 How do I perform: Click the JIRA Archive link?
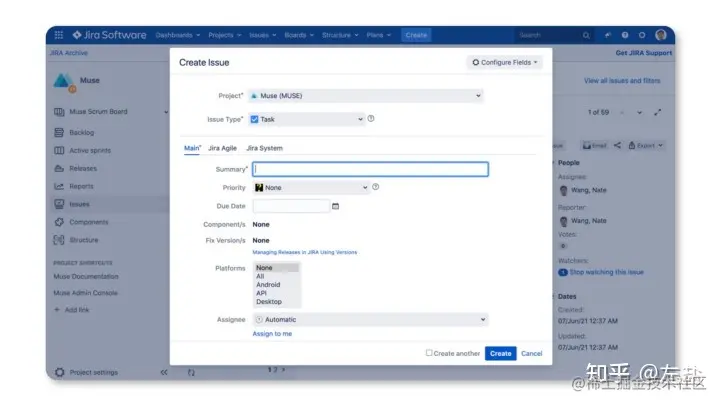point(69,53)
